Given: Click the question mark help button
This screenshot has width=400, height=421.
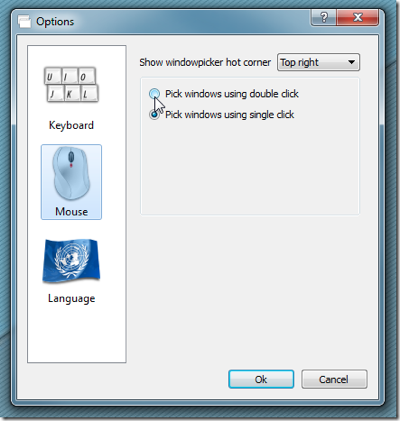Looking at the screenshot, I should [324, 17].
